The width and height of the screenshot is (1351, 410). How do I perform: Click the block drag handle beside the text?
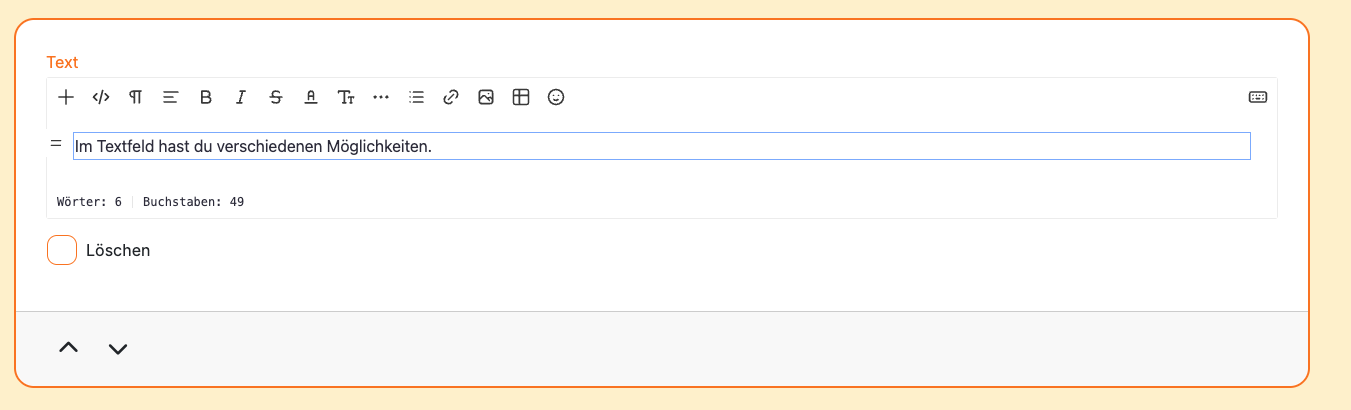click(x=56, y=144)
